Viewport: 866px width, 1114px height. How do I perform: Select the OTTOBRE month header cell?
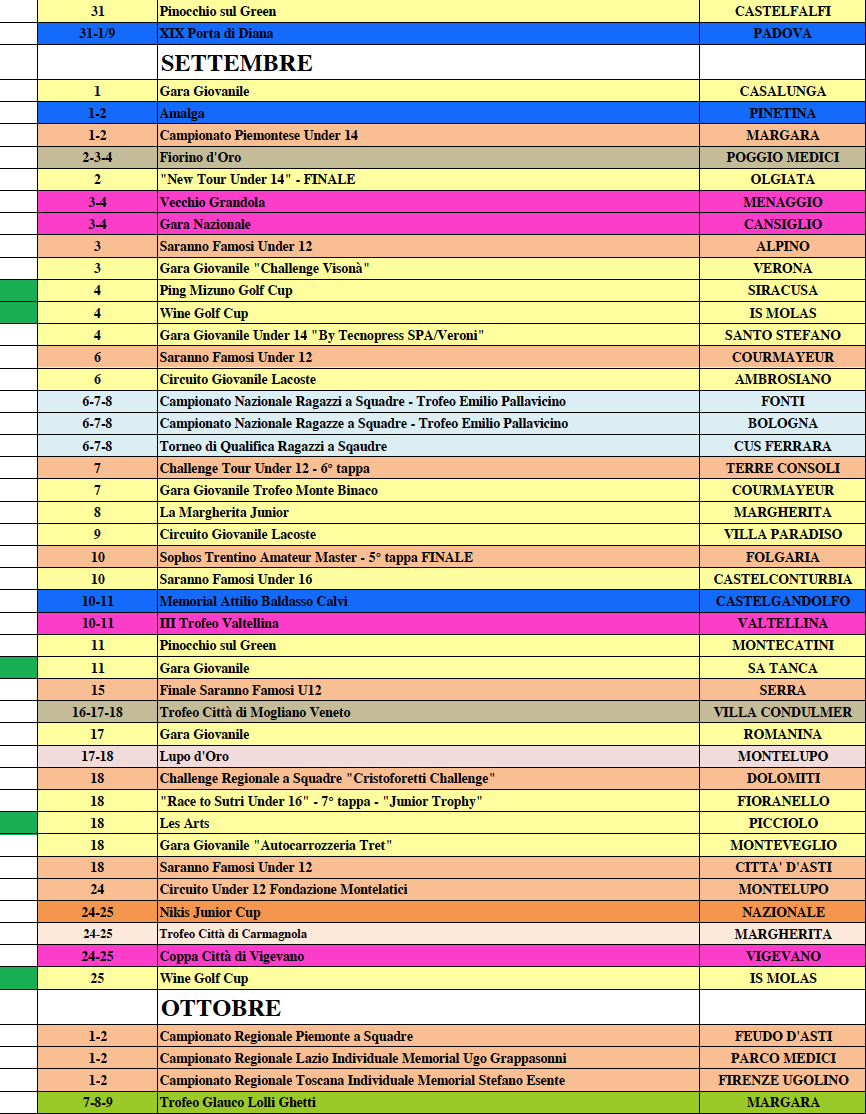(427, 1008)
